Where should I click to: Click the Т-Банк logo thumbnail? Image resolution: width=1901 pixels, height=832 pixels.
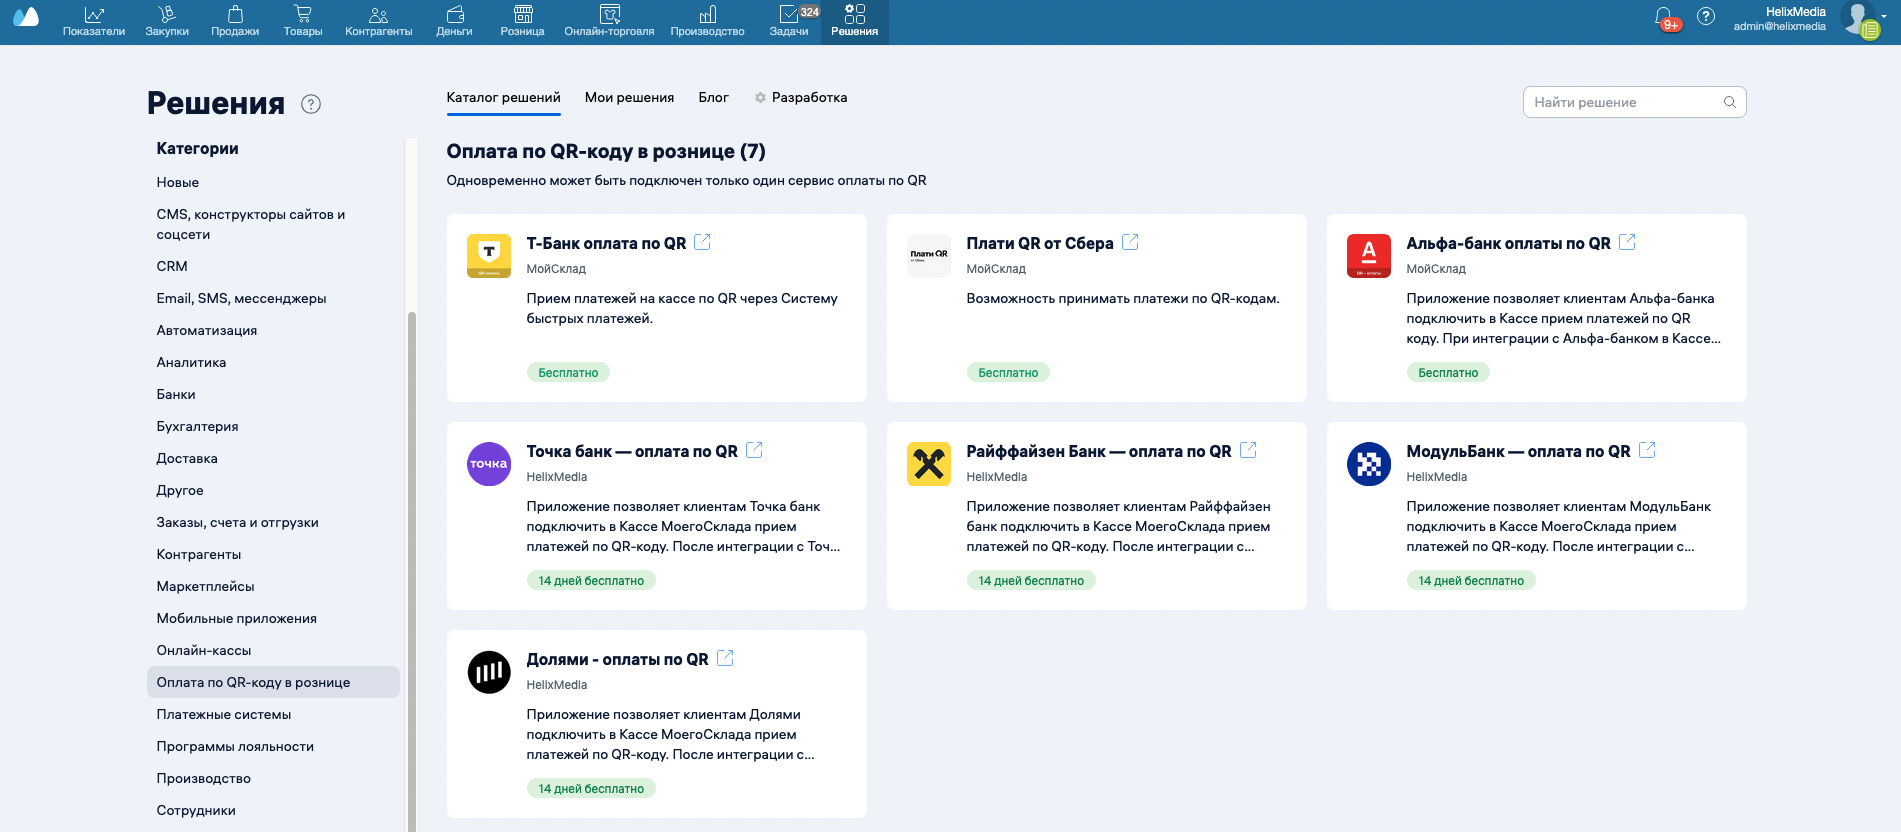point(489,256)
